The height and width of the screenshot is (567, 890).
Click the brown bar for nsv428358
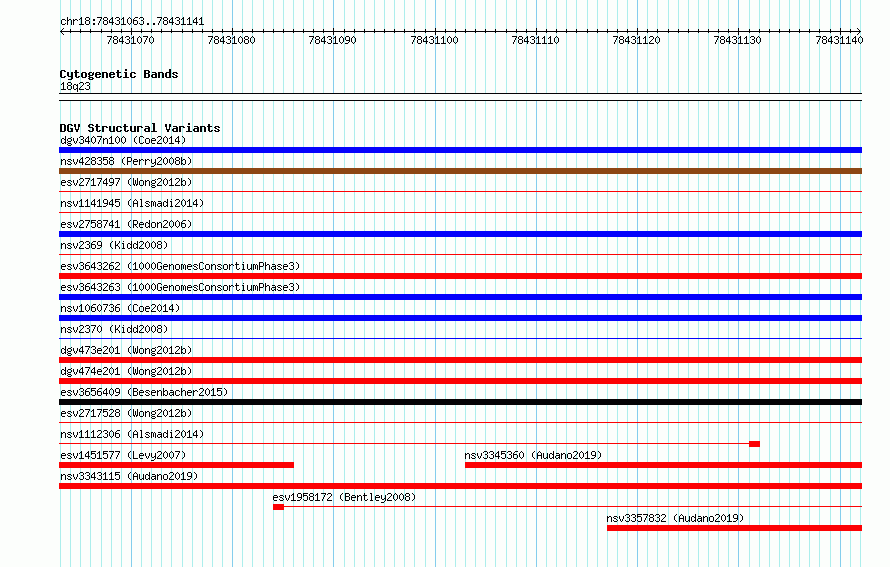tap(460, 171)
